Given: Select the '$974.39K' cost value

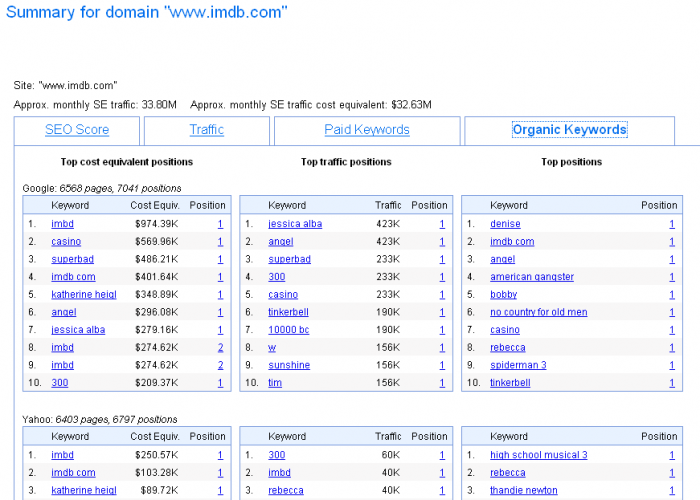Looking at the screenshot, I should (x=156, y=224).
